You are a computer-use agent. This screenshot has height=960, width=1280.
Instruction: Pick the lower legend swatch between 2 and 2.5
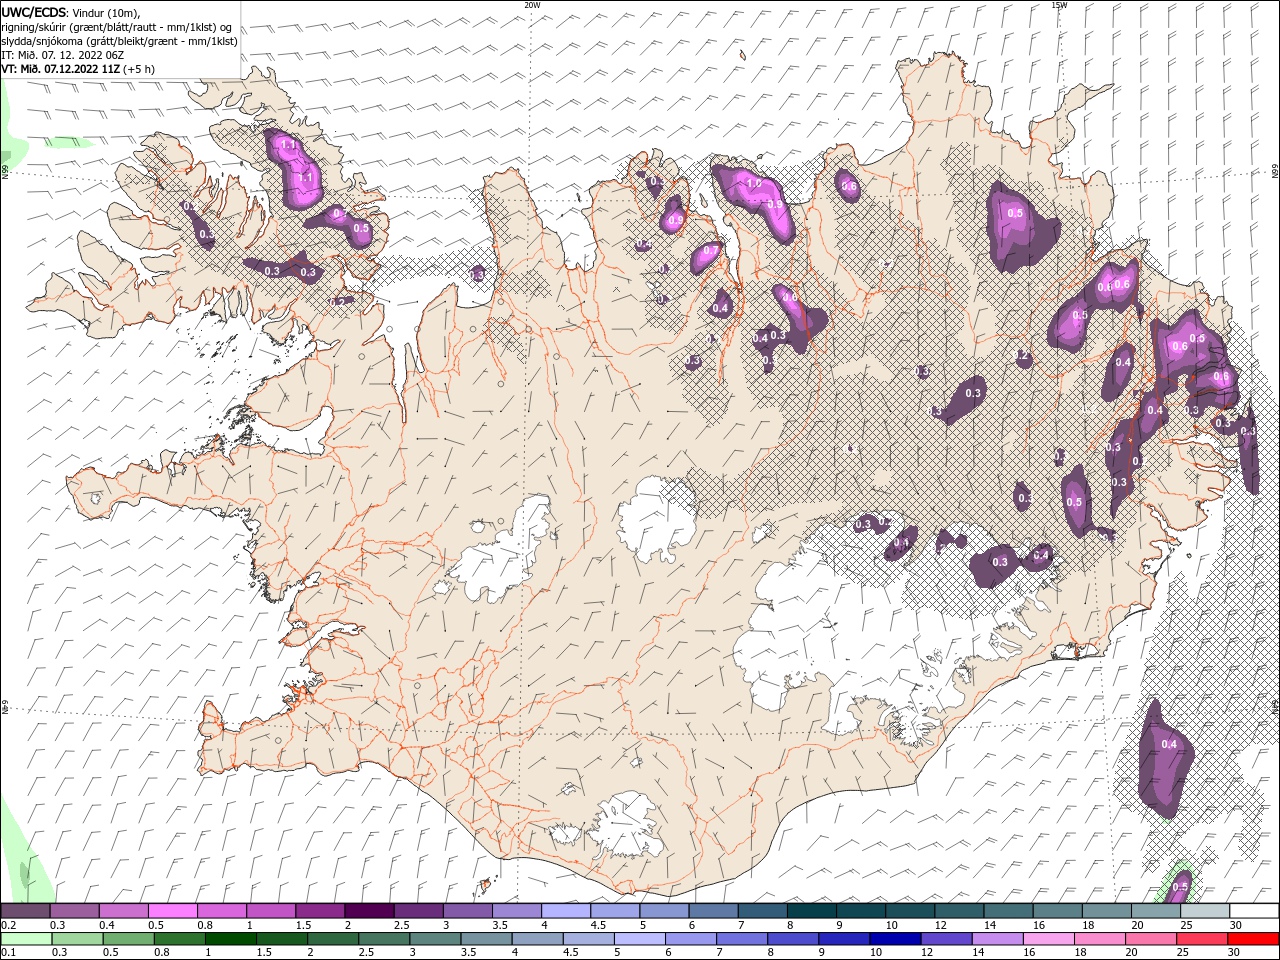[x=333, y=939]
